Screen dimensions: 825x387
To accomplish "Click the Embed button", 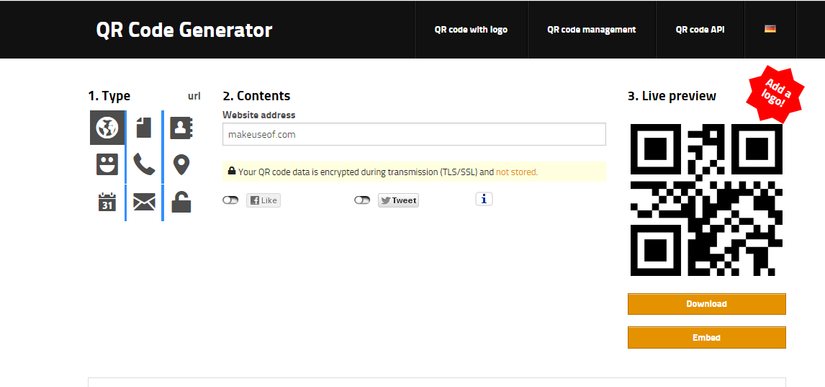I will click(x=707, y=338).
